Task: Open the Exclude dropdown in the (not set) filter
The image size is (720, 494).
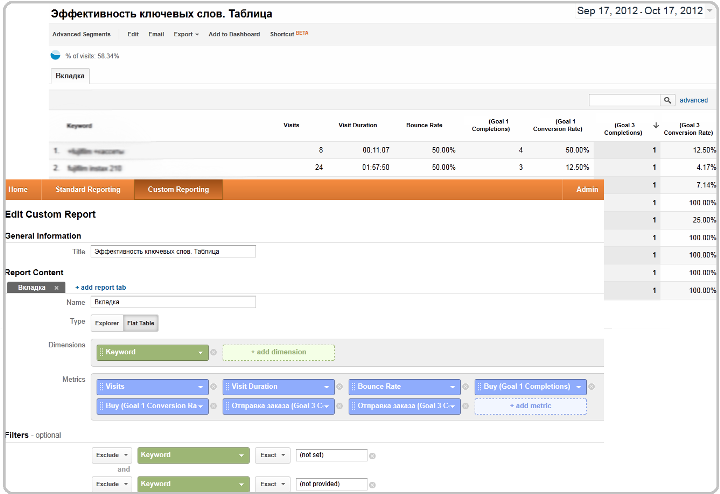Action: (112, 455)
